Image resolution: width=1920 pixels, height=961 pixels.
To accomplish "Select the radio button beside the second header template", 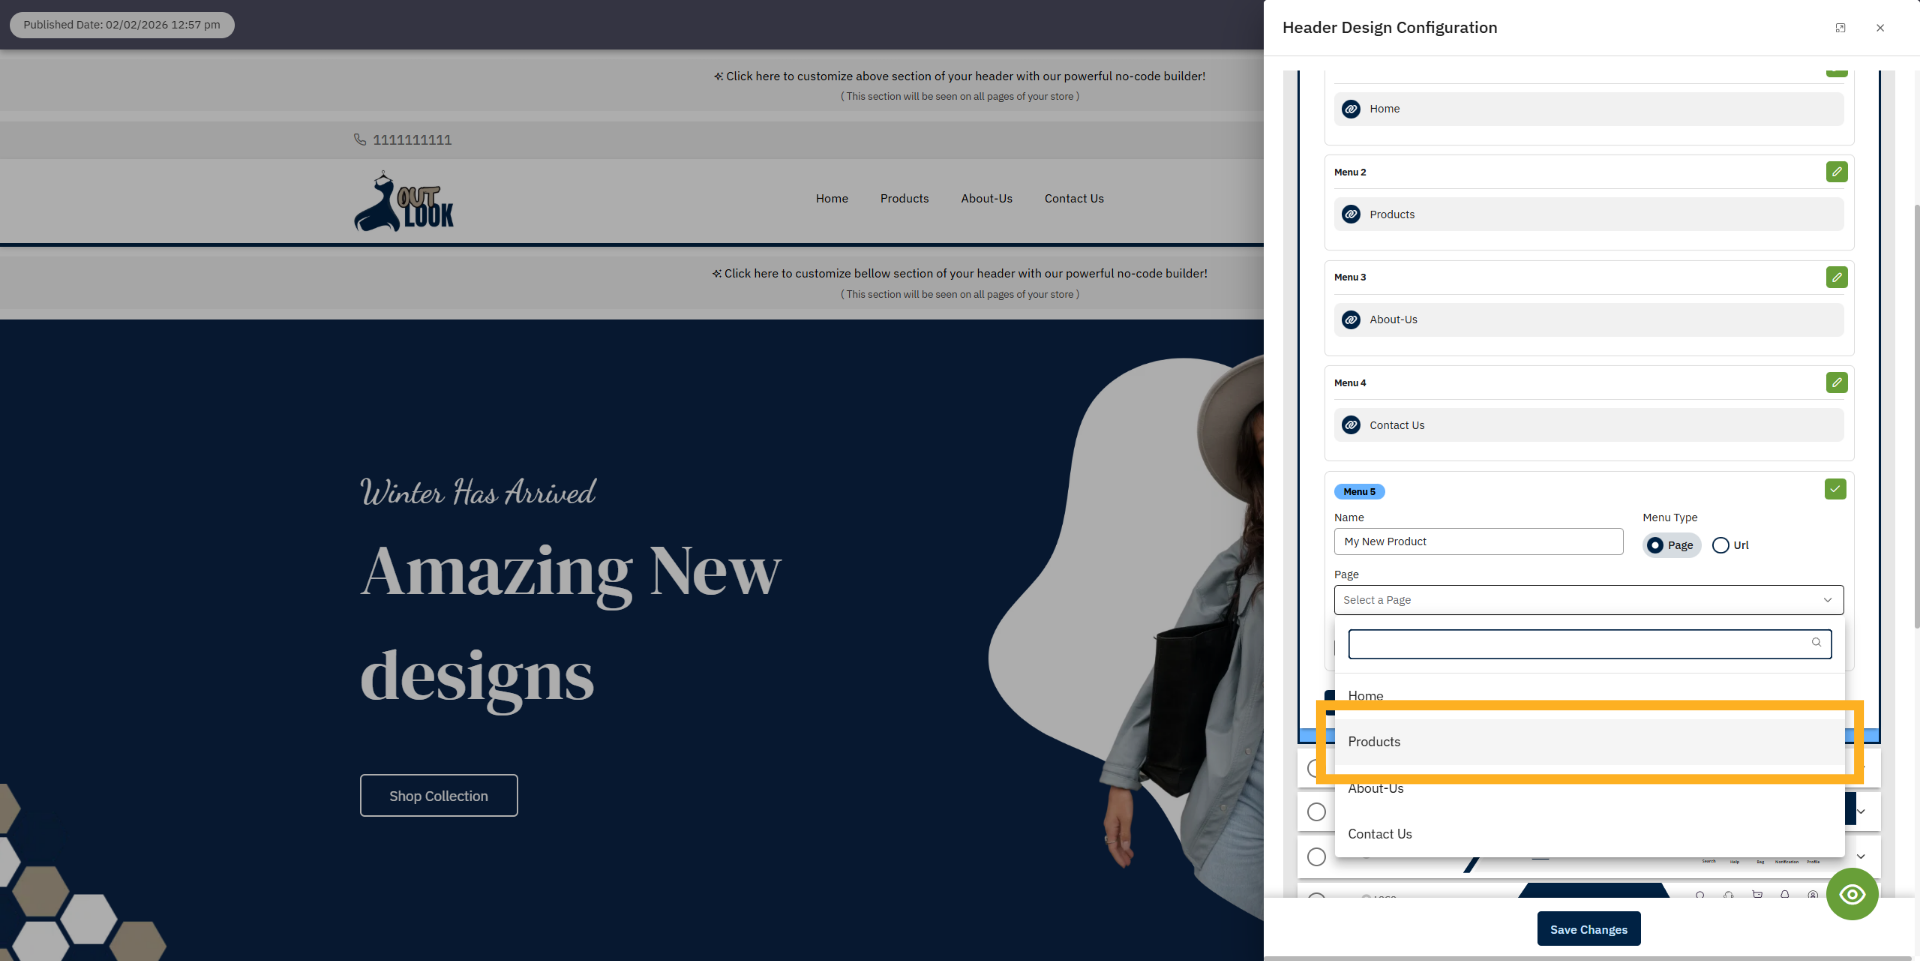I will [x=1316, y=811].
